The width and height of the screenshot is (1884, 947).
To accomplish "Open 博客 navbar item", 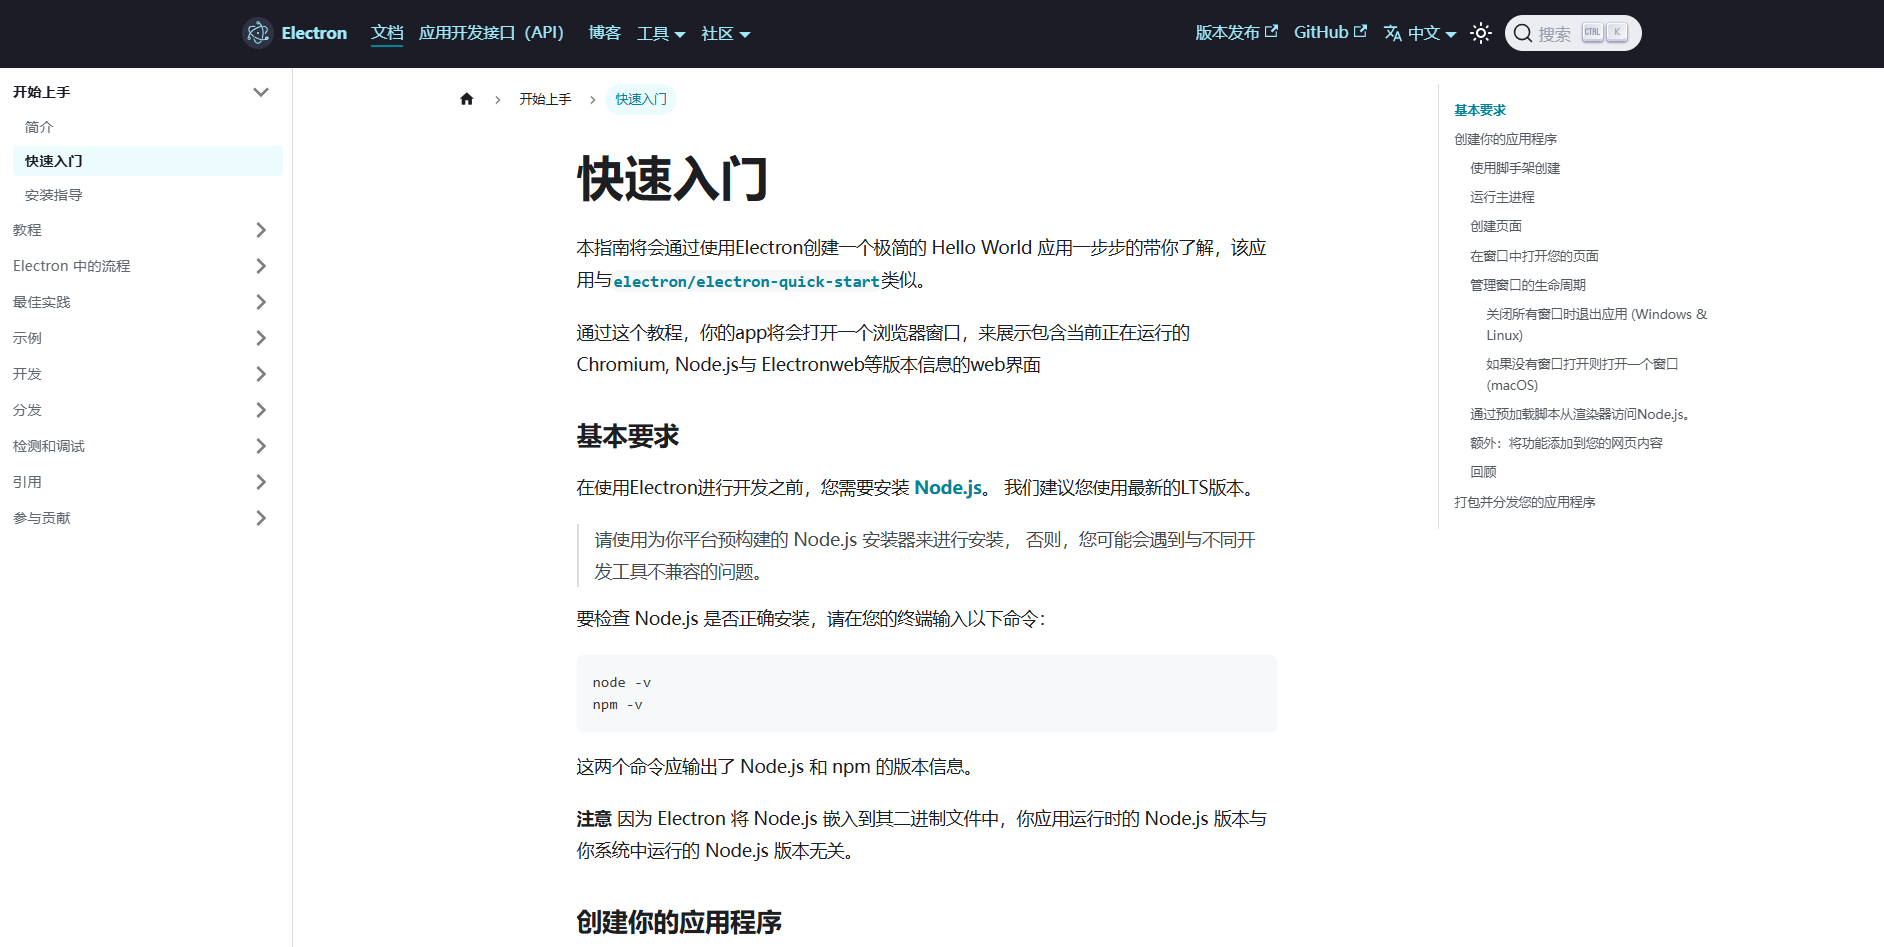I will [x=605, y=33].
